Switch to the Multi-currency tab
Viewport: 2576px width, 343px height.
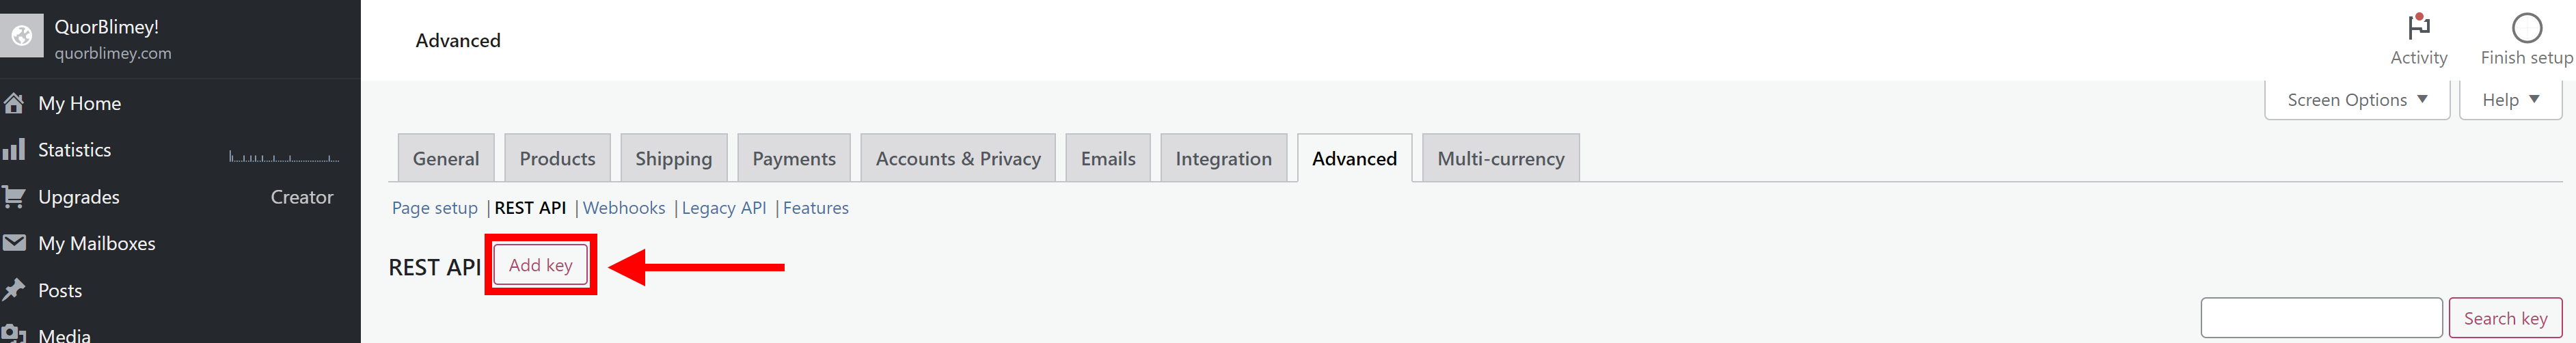pyautogui.click(x=1500, y=158)
